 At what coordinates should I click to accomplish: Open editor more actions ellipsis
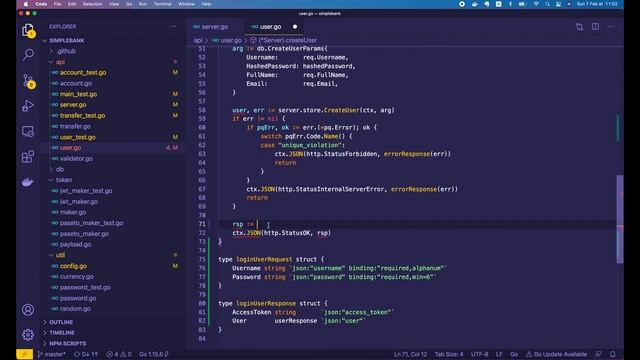pyautogui.click(x=611, y=27)
